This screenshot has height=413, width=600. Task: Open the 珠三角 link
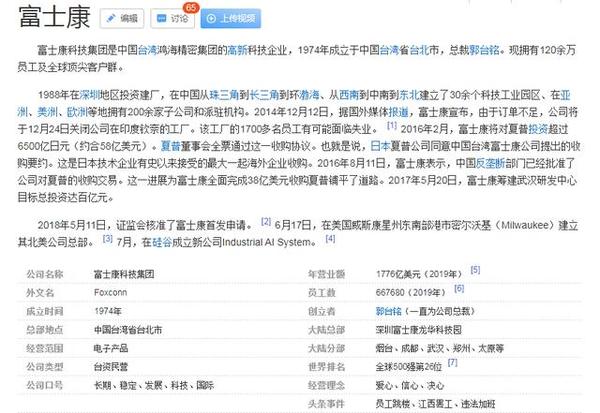225,95
